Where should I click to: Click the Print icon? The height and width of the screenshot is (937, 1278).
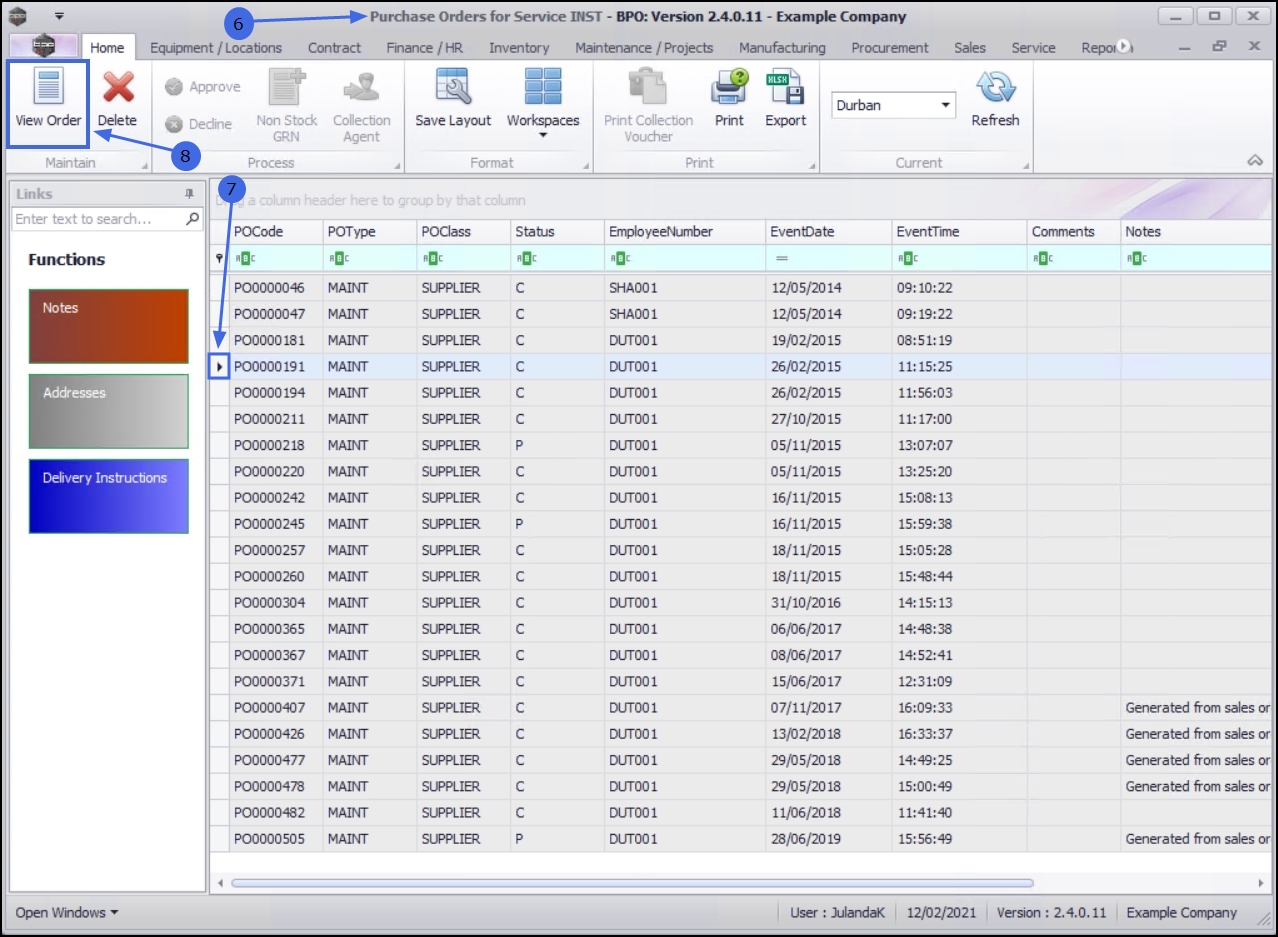point(729,88)
